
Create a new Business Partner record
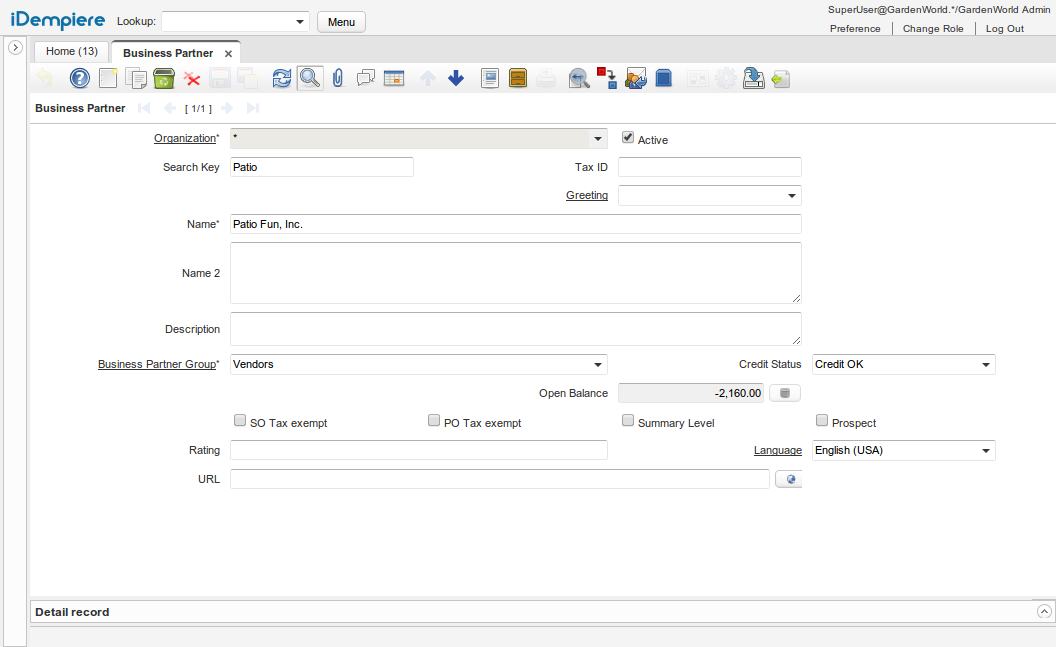(x=108, y=77)
